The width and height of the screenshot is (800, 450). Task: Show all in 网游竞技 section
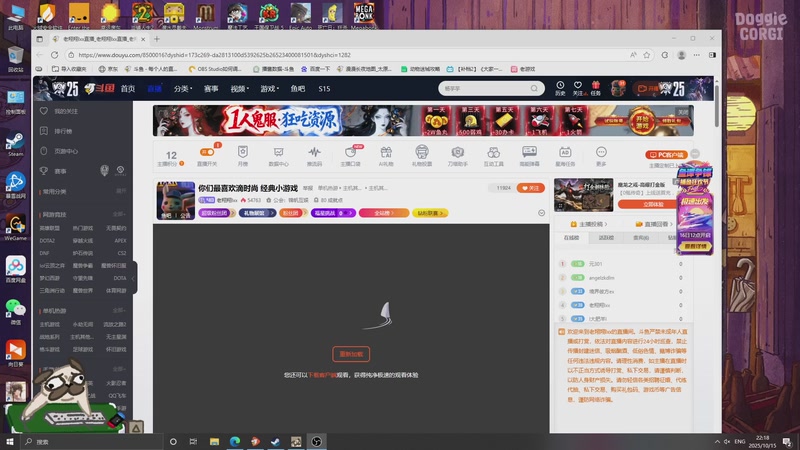click(x=119, y=214)
